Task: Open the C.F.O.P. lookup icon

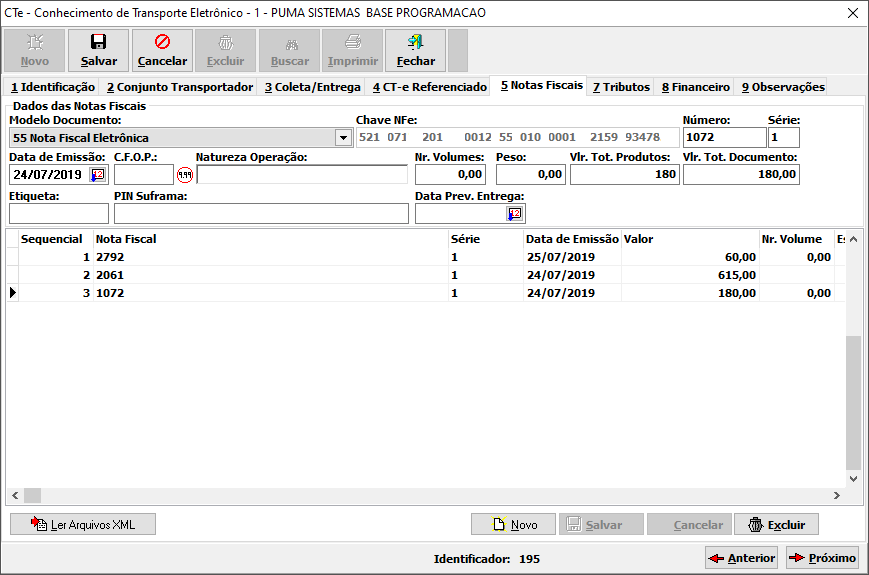Action: [184, 175]
